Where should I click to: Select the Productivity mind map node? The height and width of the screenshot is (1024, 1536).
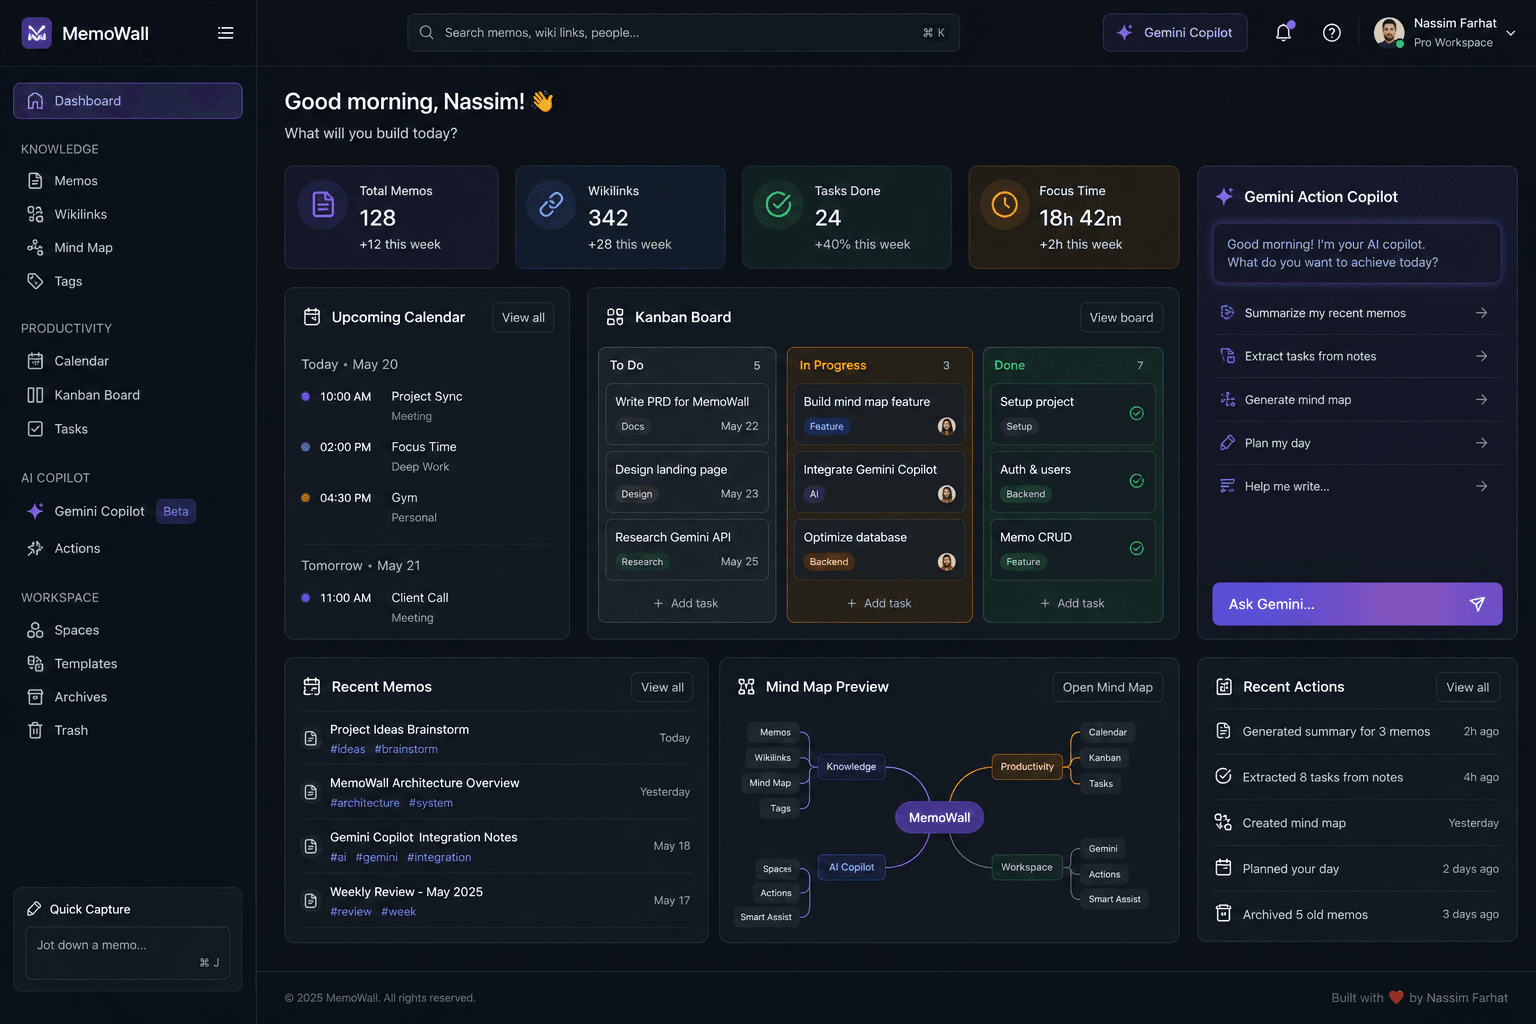point(1027,767)
